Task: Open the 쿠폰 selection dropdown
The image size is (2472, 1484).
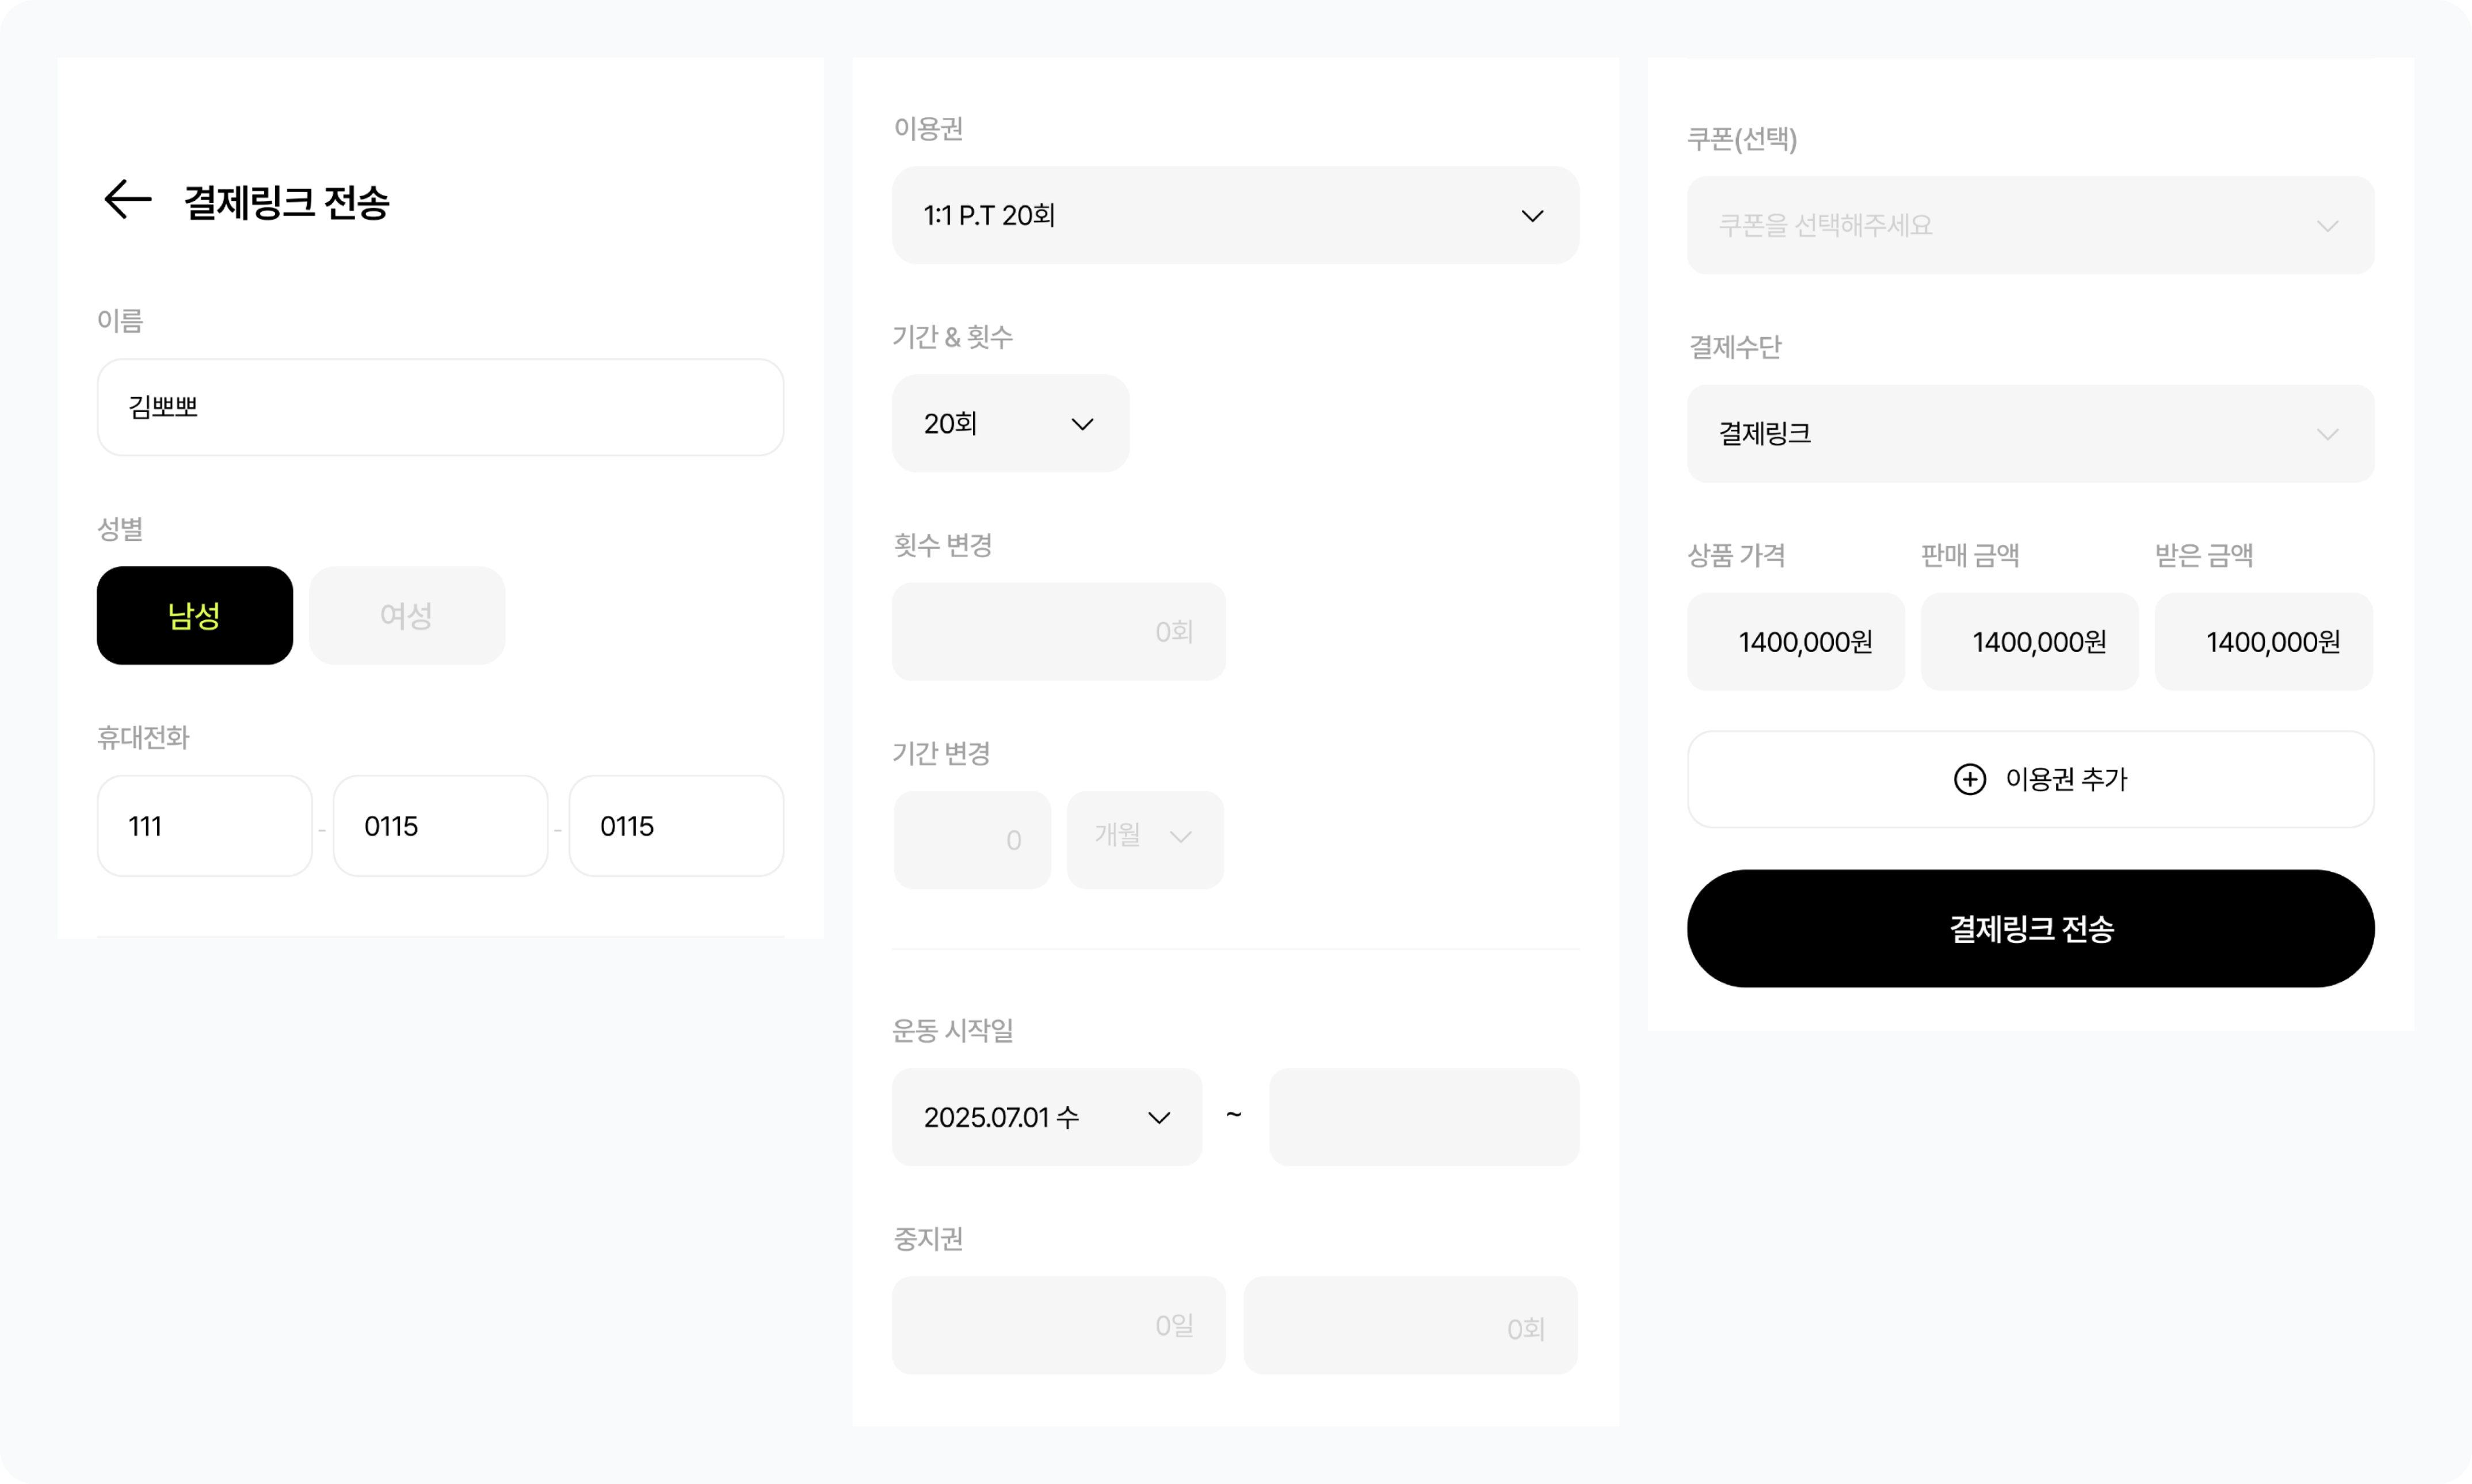Action: coord(2030,225)
